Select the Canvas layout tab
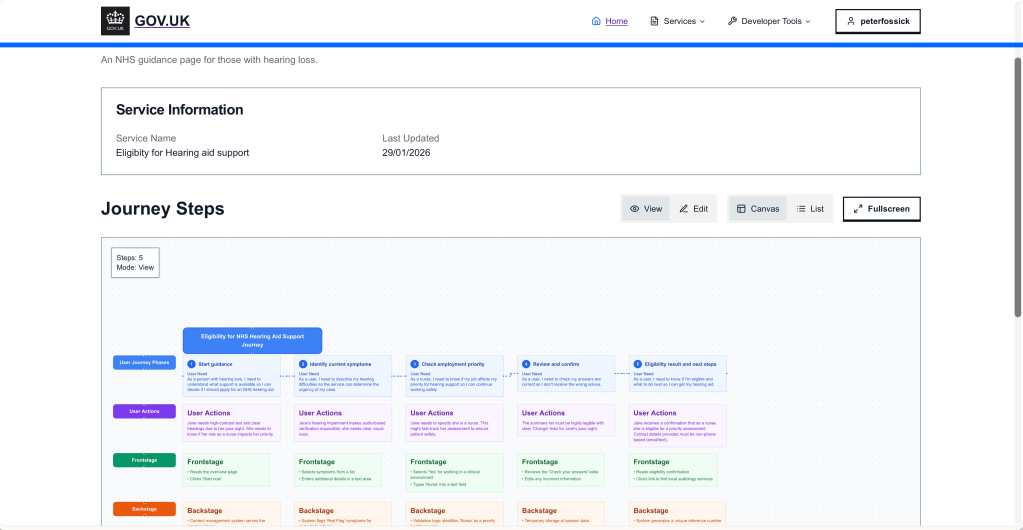Viewport: 1023px width, 530px height. (757, 209)
